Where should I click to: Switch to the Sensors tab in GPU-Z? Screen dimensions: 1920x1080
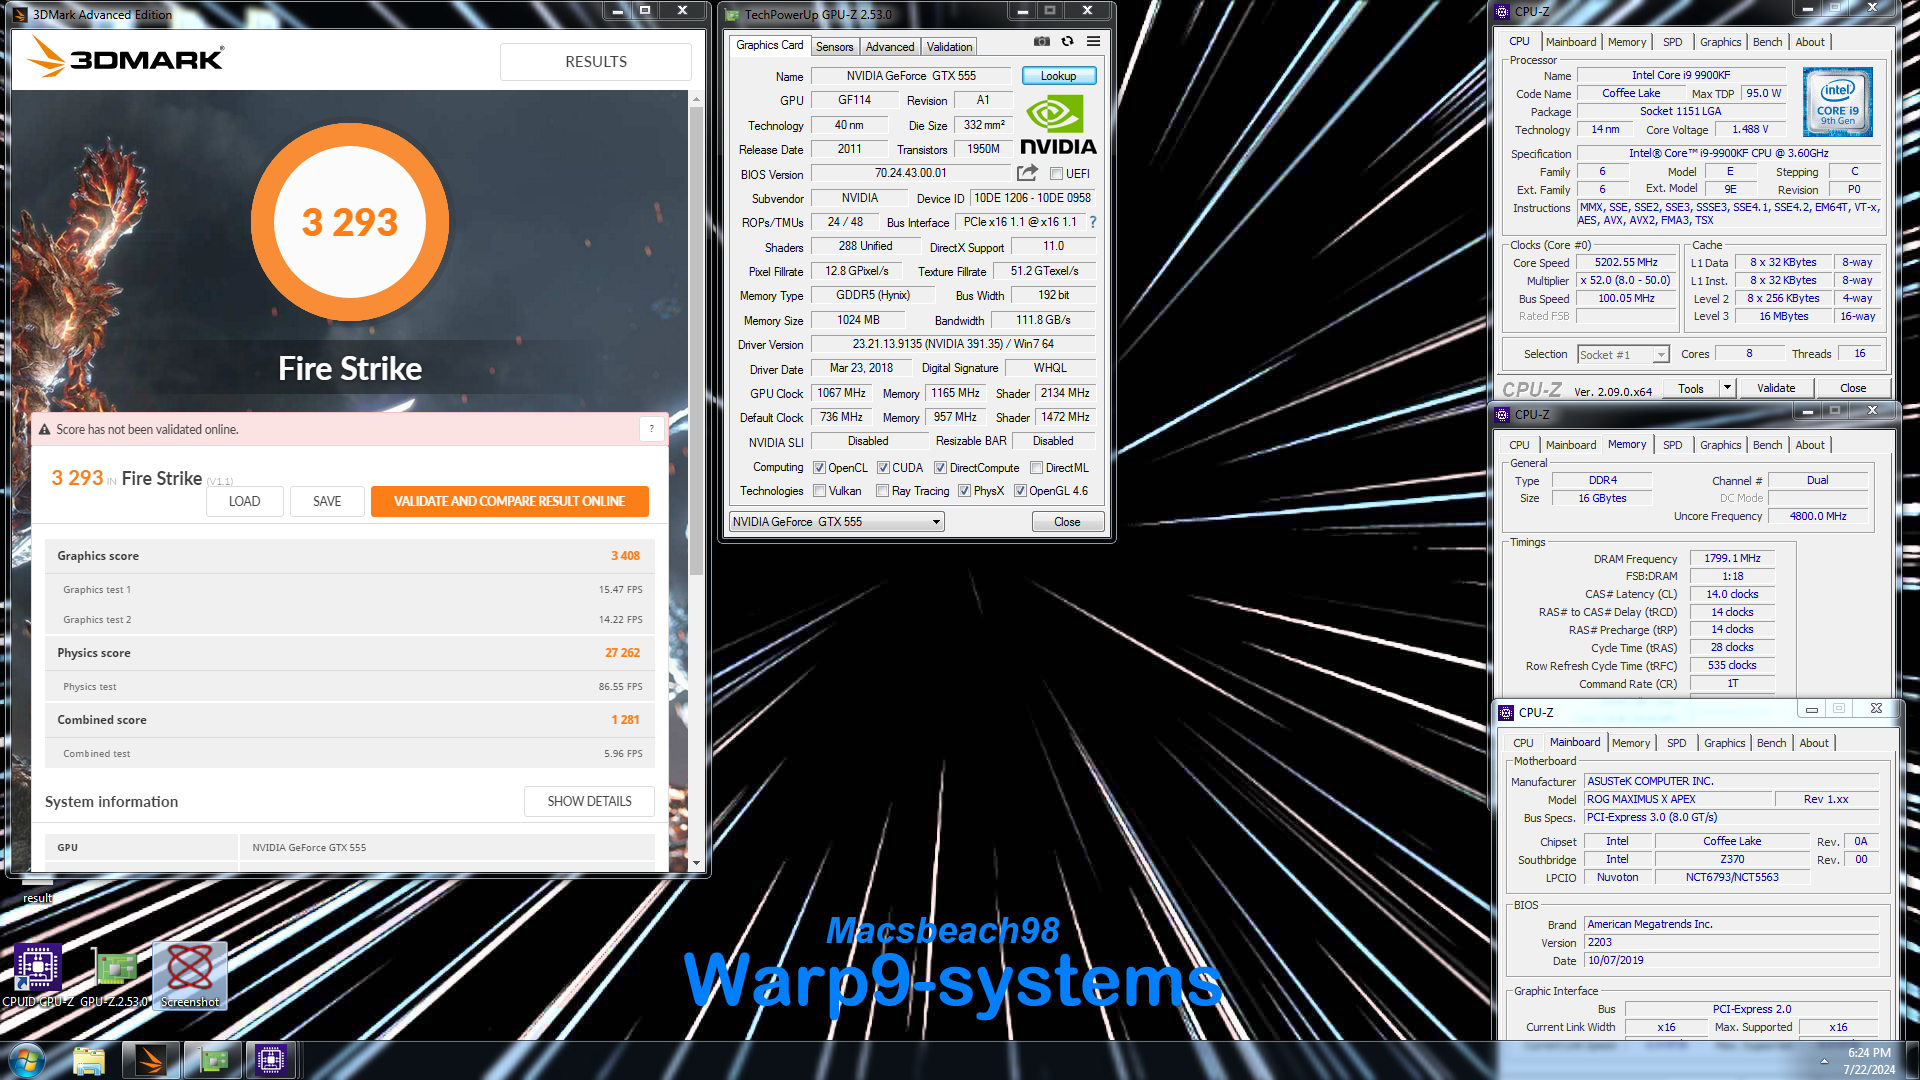click(834, 46)
